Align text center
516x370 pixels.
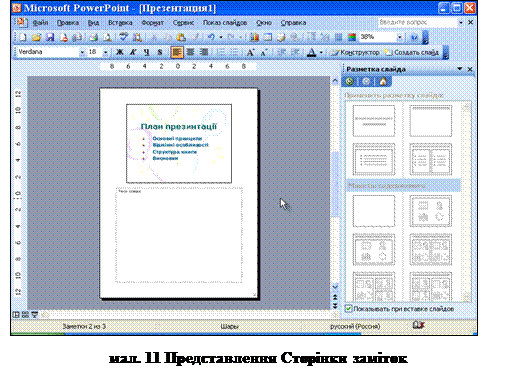190,52
